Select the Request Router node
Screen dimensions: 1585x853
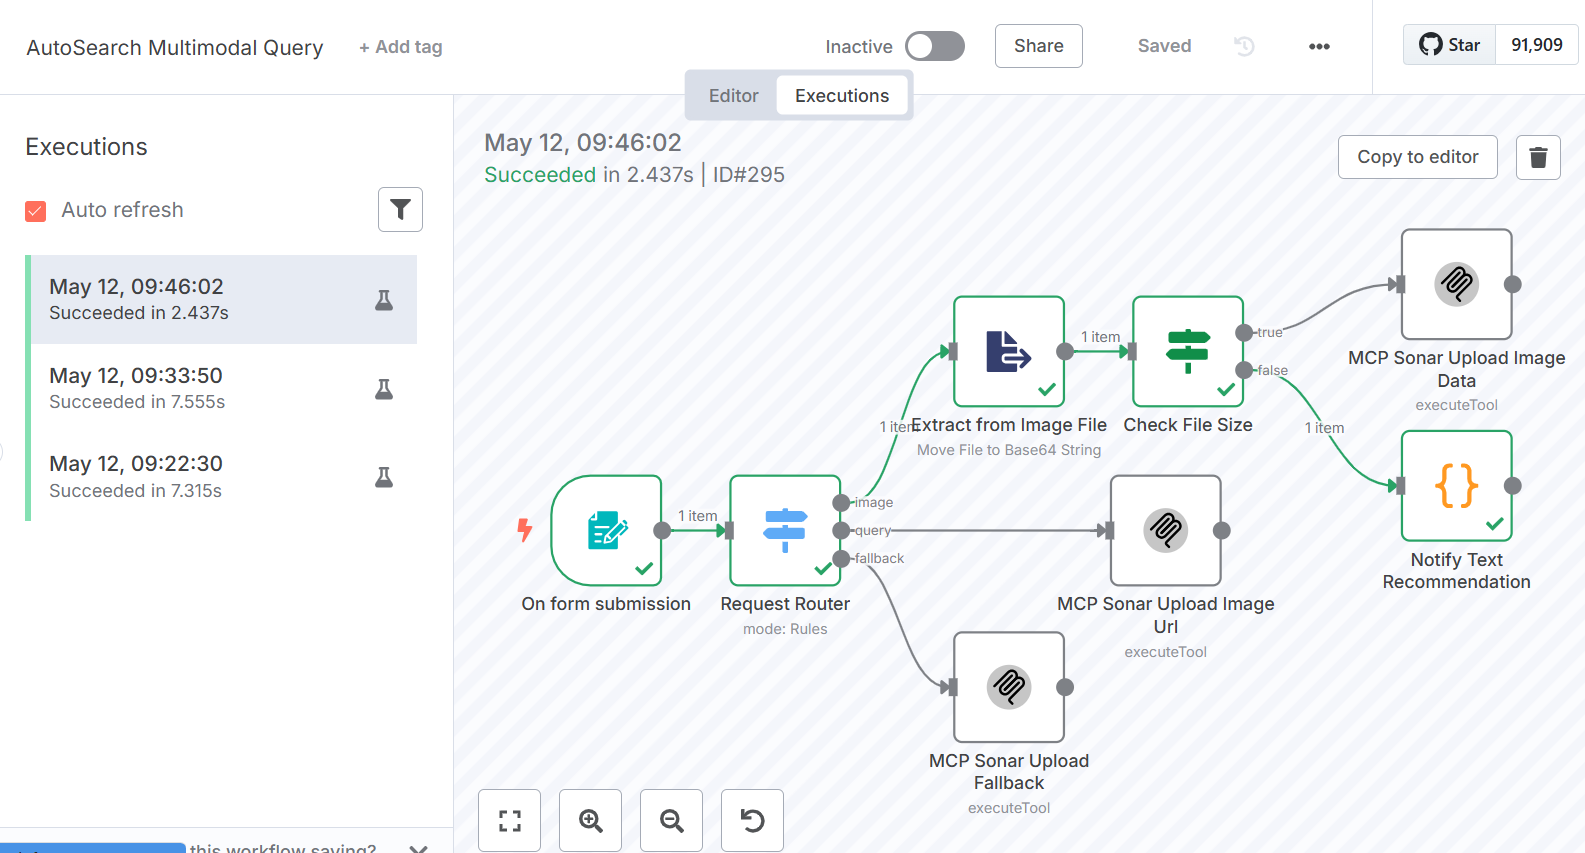pos(785,530)
